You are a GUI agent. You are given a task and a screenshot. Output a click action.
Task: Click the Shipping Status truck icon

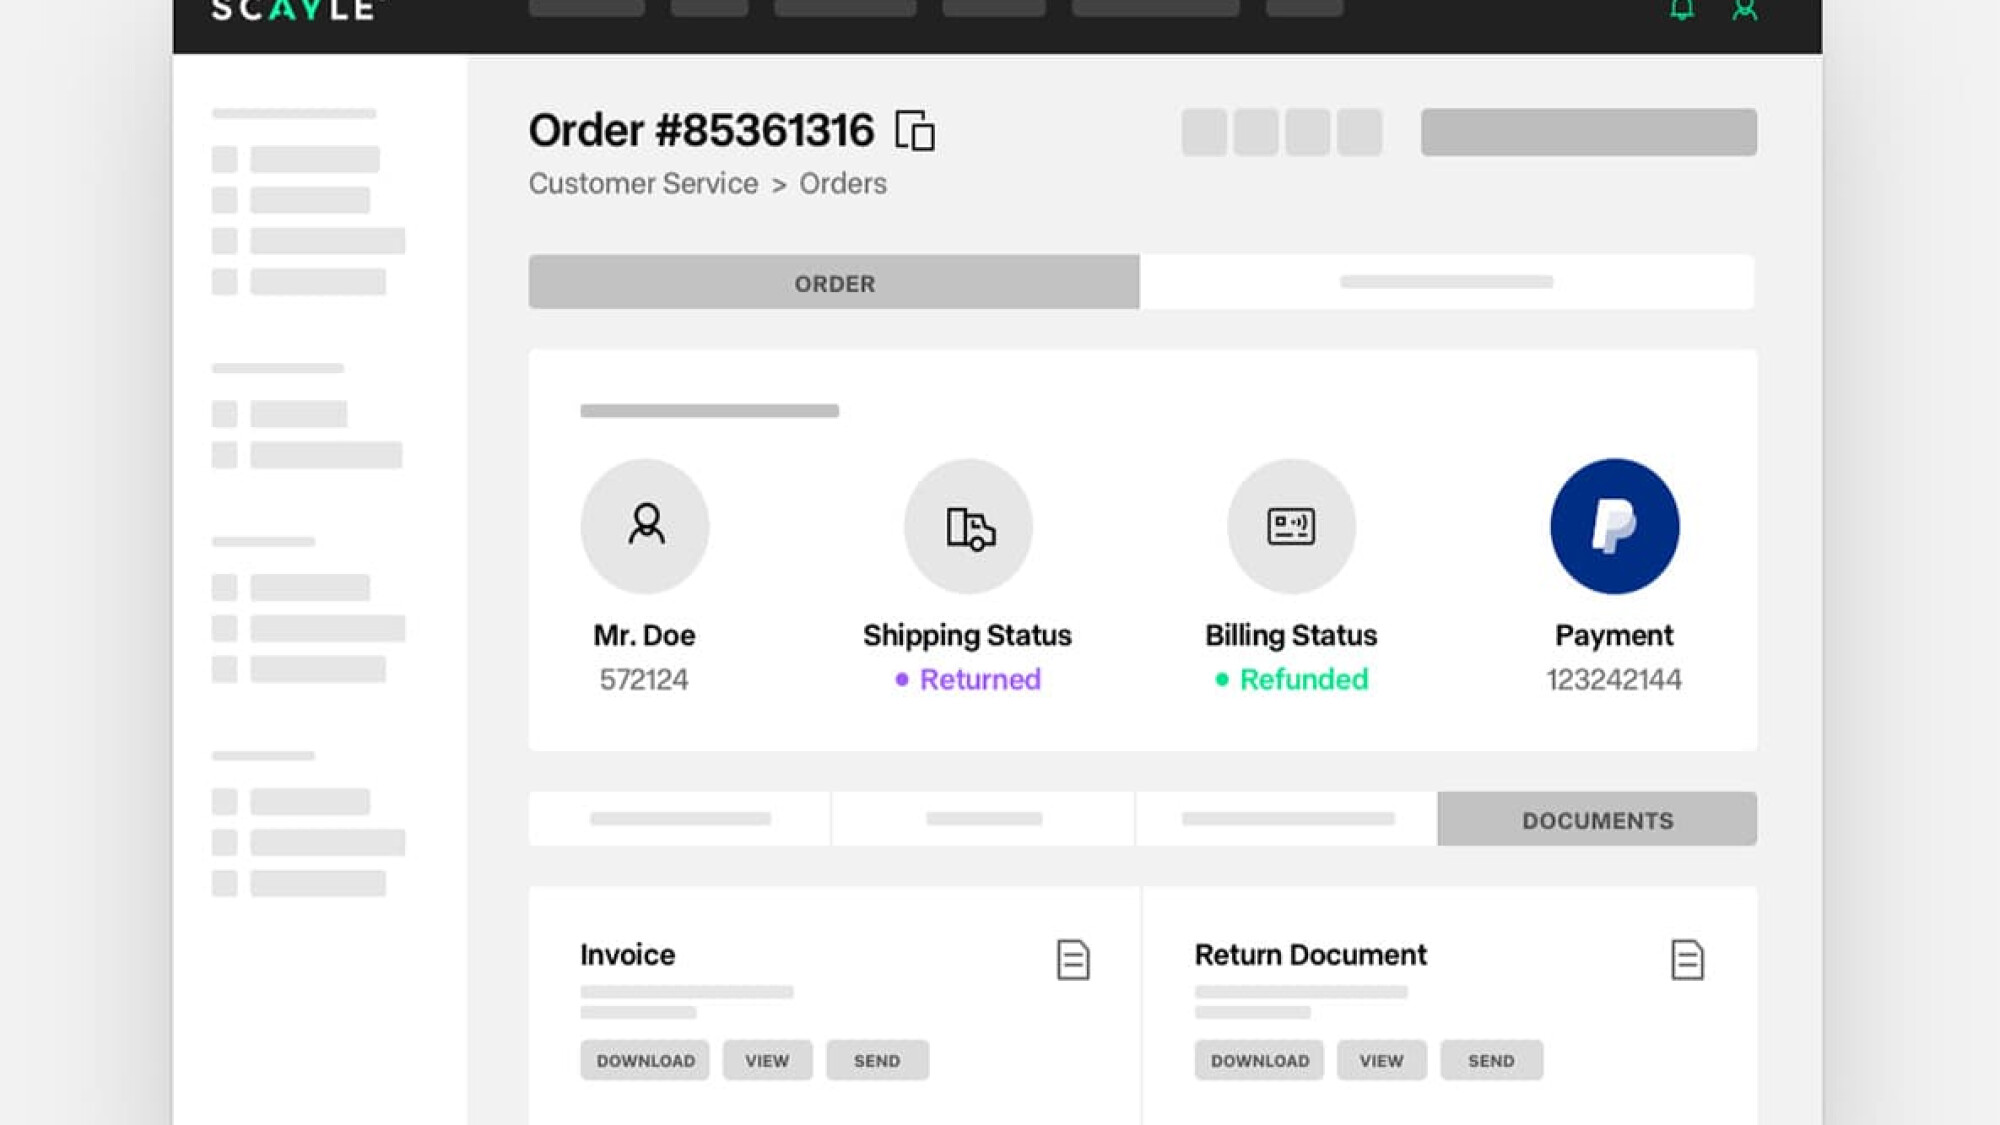pos(968,526)
